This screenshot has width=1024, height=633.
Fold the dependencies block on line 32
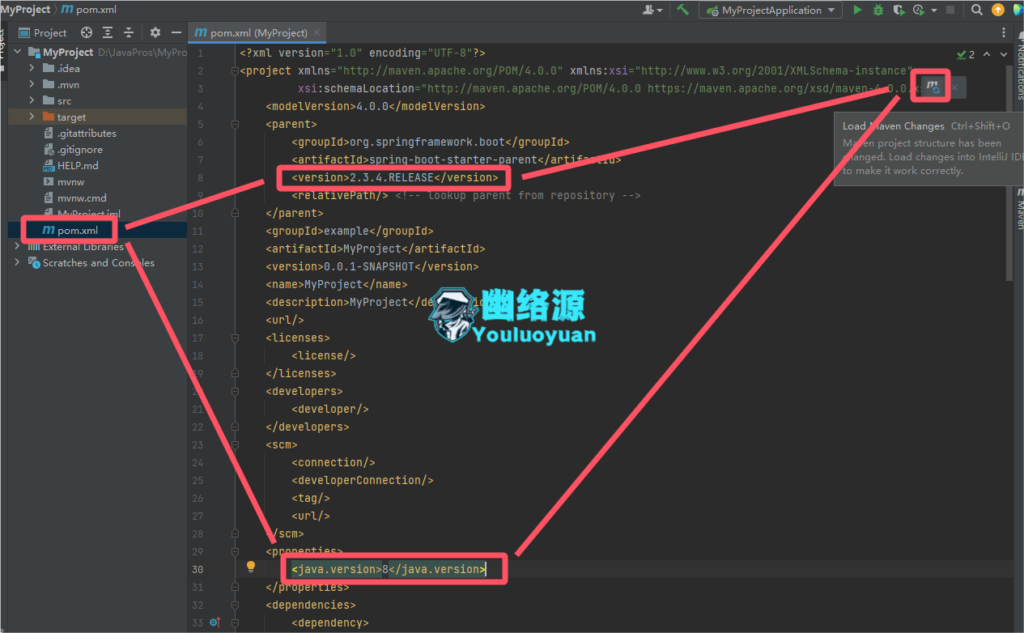click(x=235, y=605)
